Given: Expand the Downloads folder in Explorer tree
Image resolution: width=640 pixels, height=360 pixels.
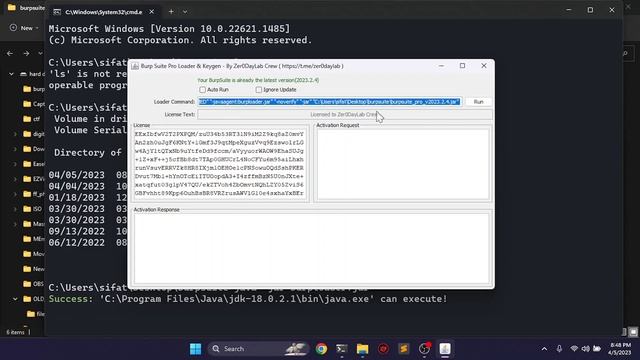Looking at the screenshot, I should [15, 149].
